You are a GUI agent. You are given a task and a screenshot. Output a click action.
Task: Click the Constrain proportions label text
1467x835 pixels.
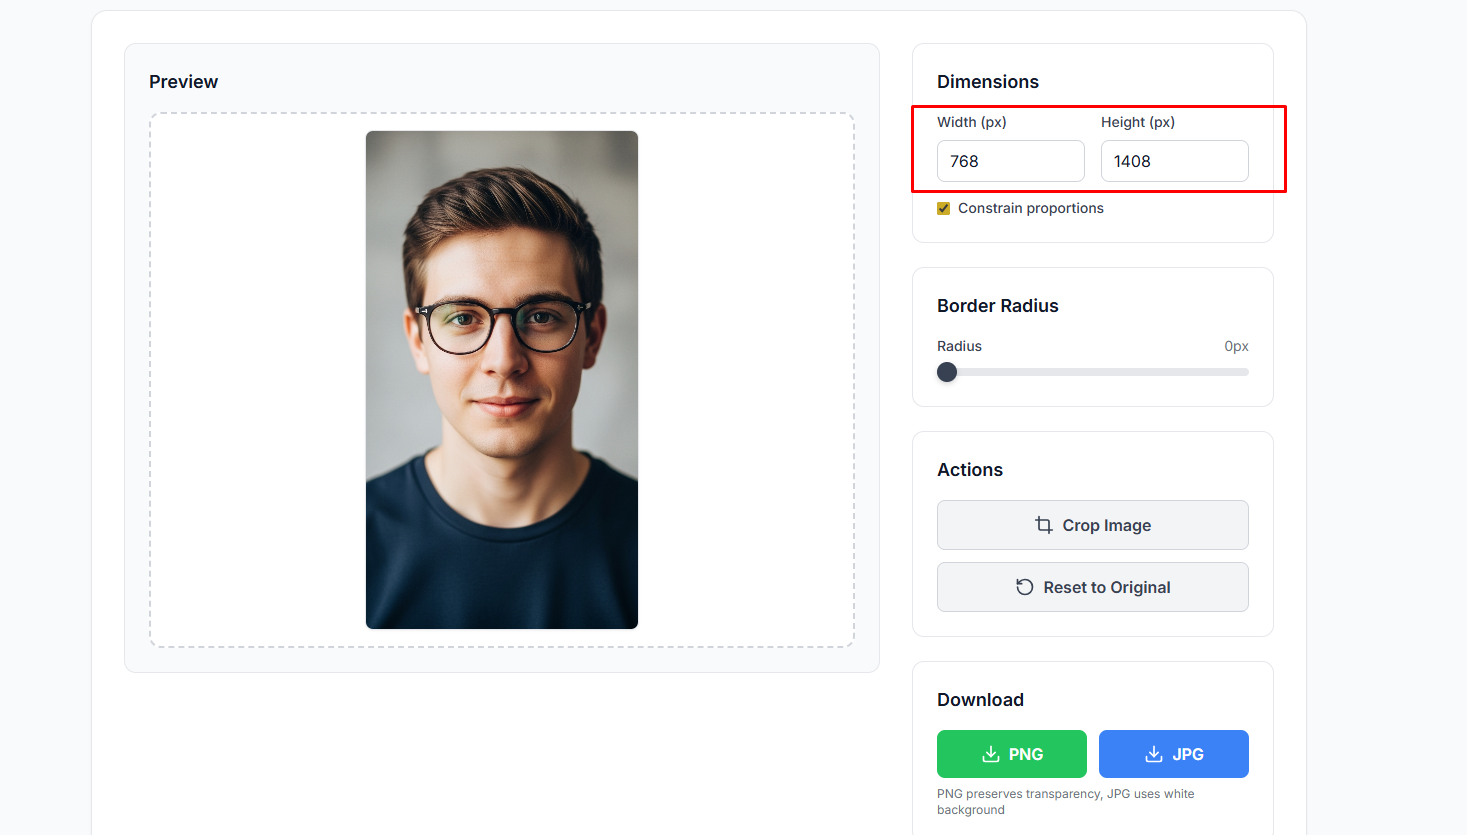click(x=1030, y=208)
